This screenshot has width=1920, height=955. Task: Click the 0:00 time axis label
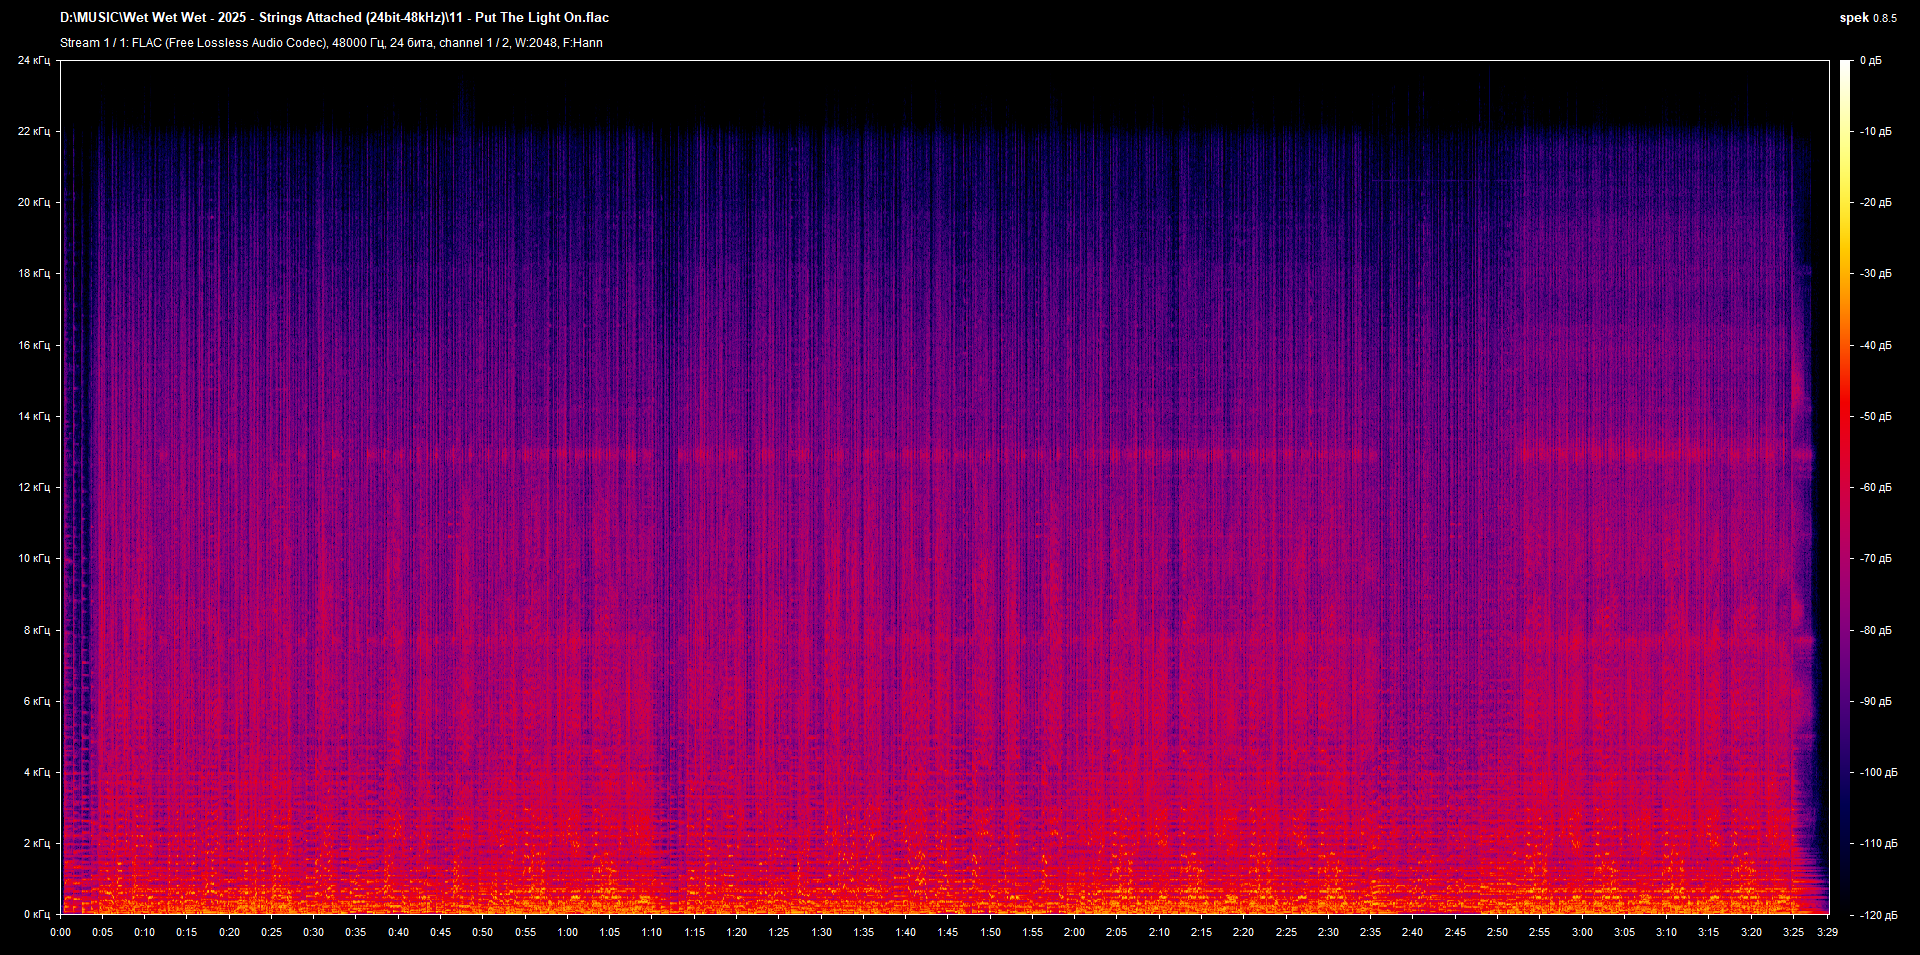60,932
